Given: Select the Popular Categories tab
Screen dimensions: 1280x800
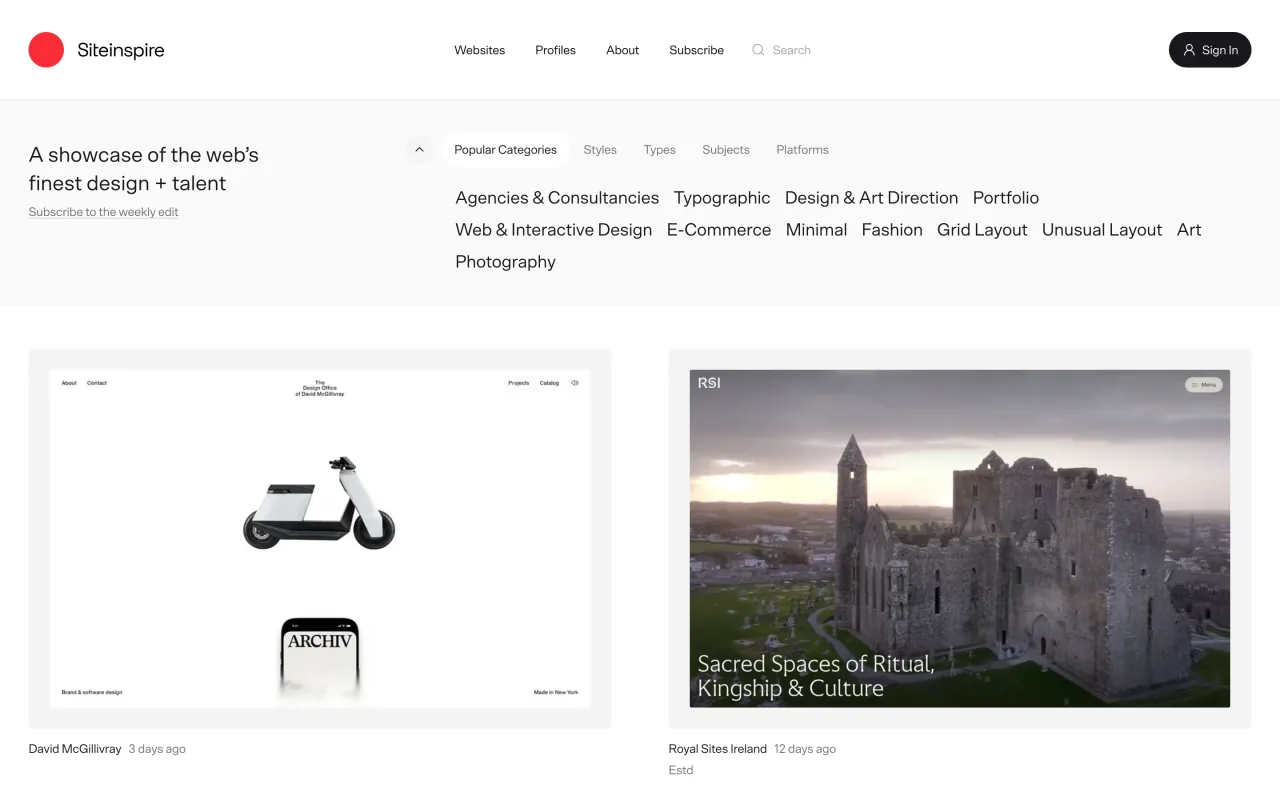Looking at the screenshot, I should click(505, 150).
